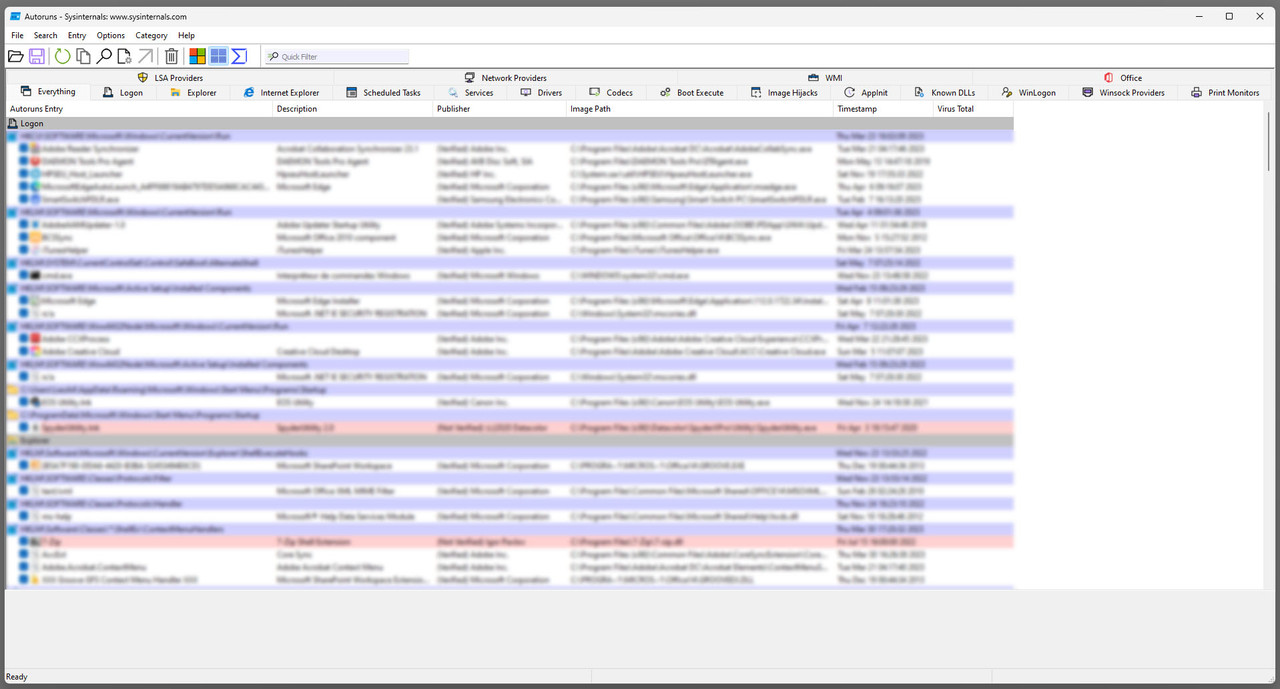Switch to the Known DLLs tab

945,93
